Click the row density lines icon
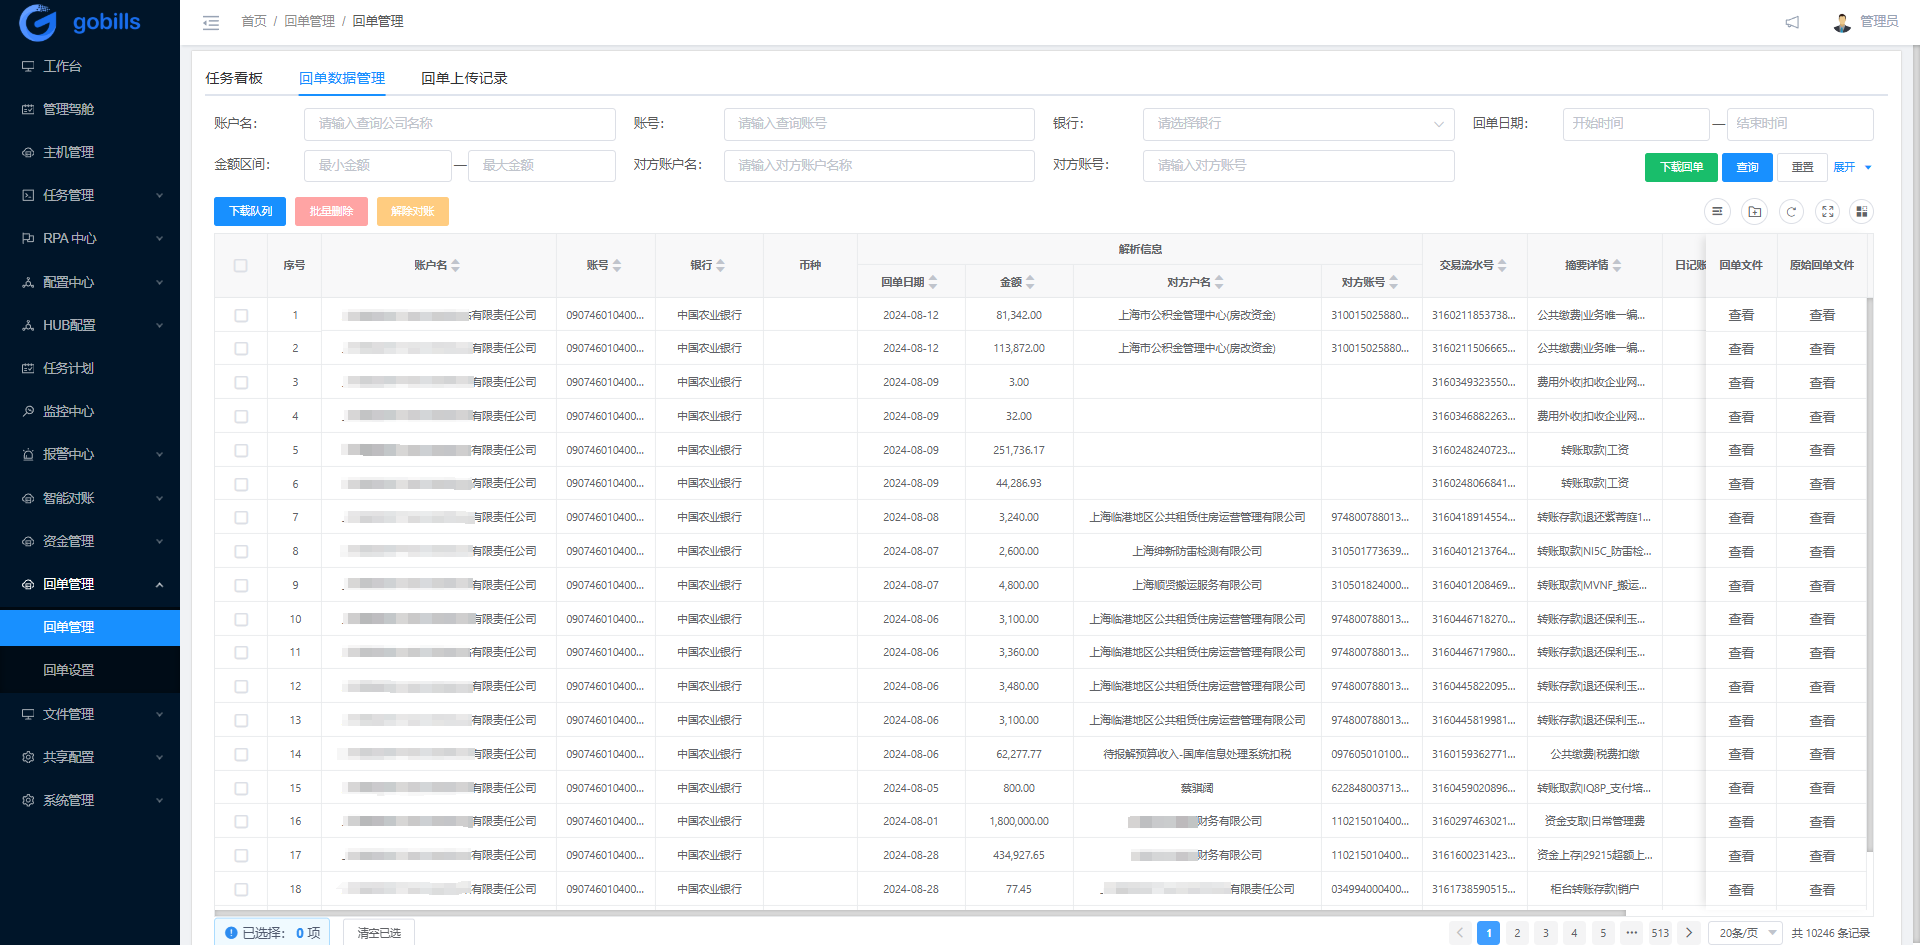The width and height of the screenshot is (1920, 945). (x=1717, y=212)
